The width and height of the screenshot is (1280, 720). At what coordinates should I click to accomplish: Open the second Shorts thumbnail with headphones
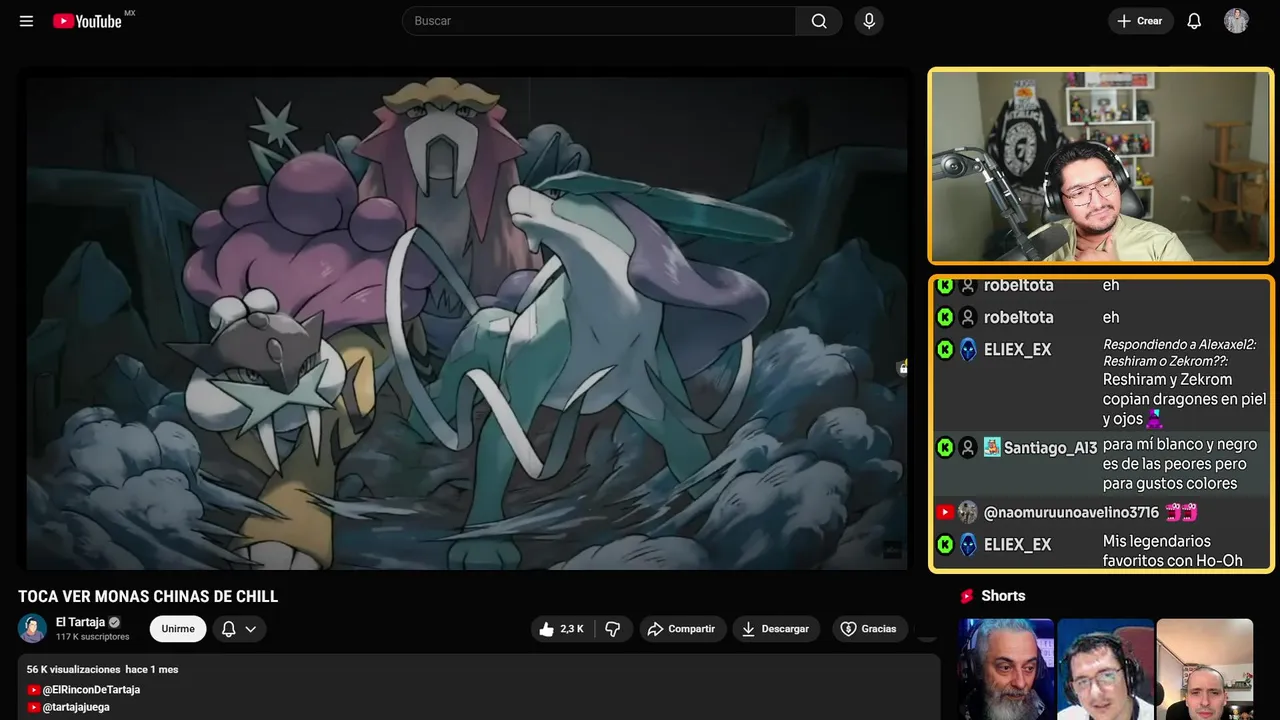coord(1105,669)
